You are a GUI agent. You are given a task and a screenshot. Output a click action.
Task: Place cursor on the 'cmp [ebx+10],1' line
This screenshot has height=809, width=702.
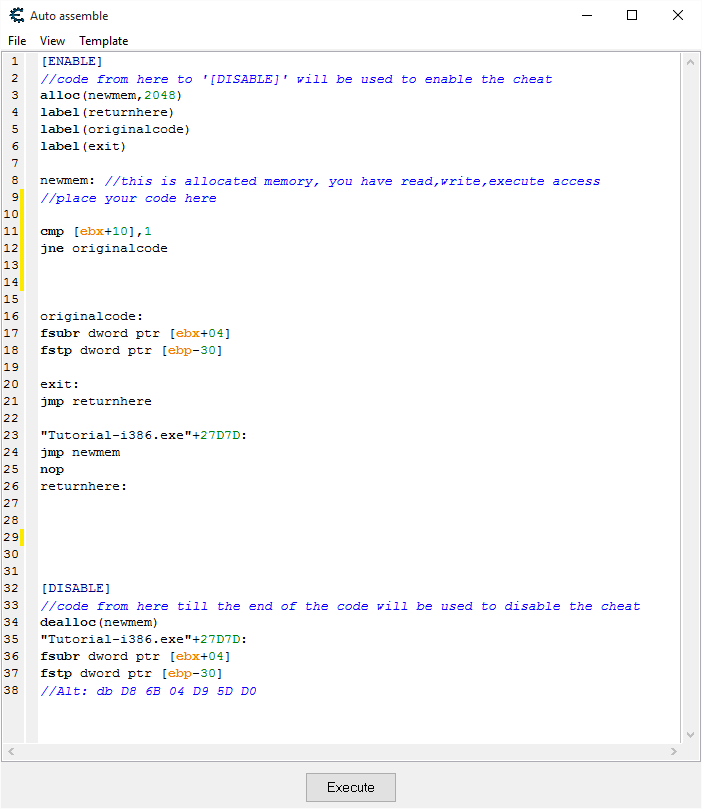coord(96,231)
